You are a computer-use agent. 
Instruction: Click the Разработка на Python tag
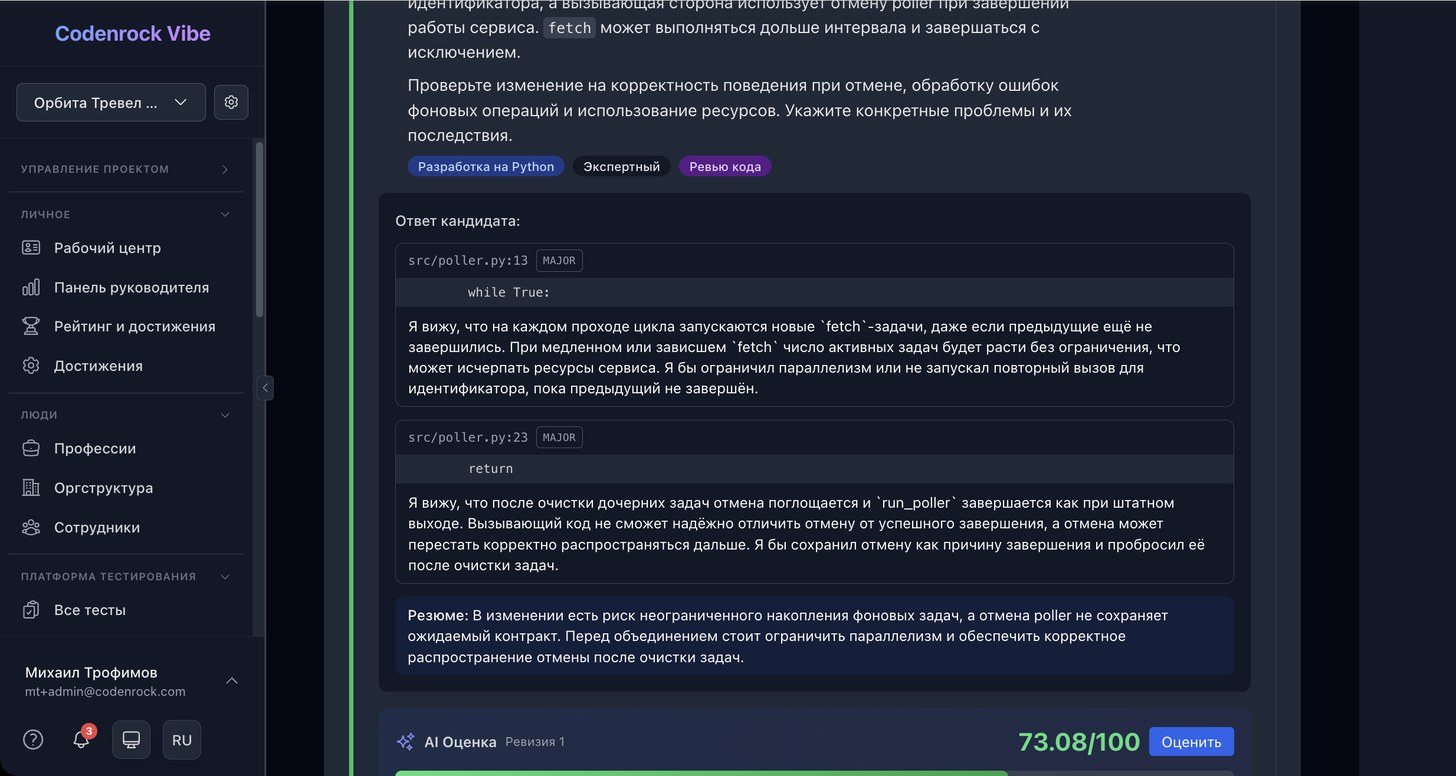(486, 167)
